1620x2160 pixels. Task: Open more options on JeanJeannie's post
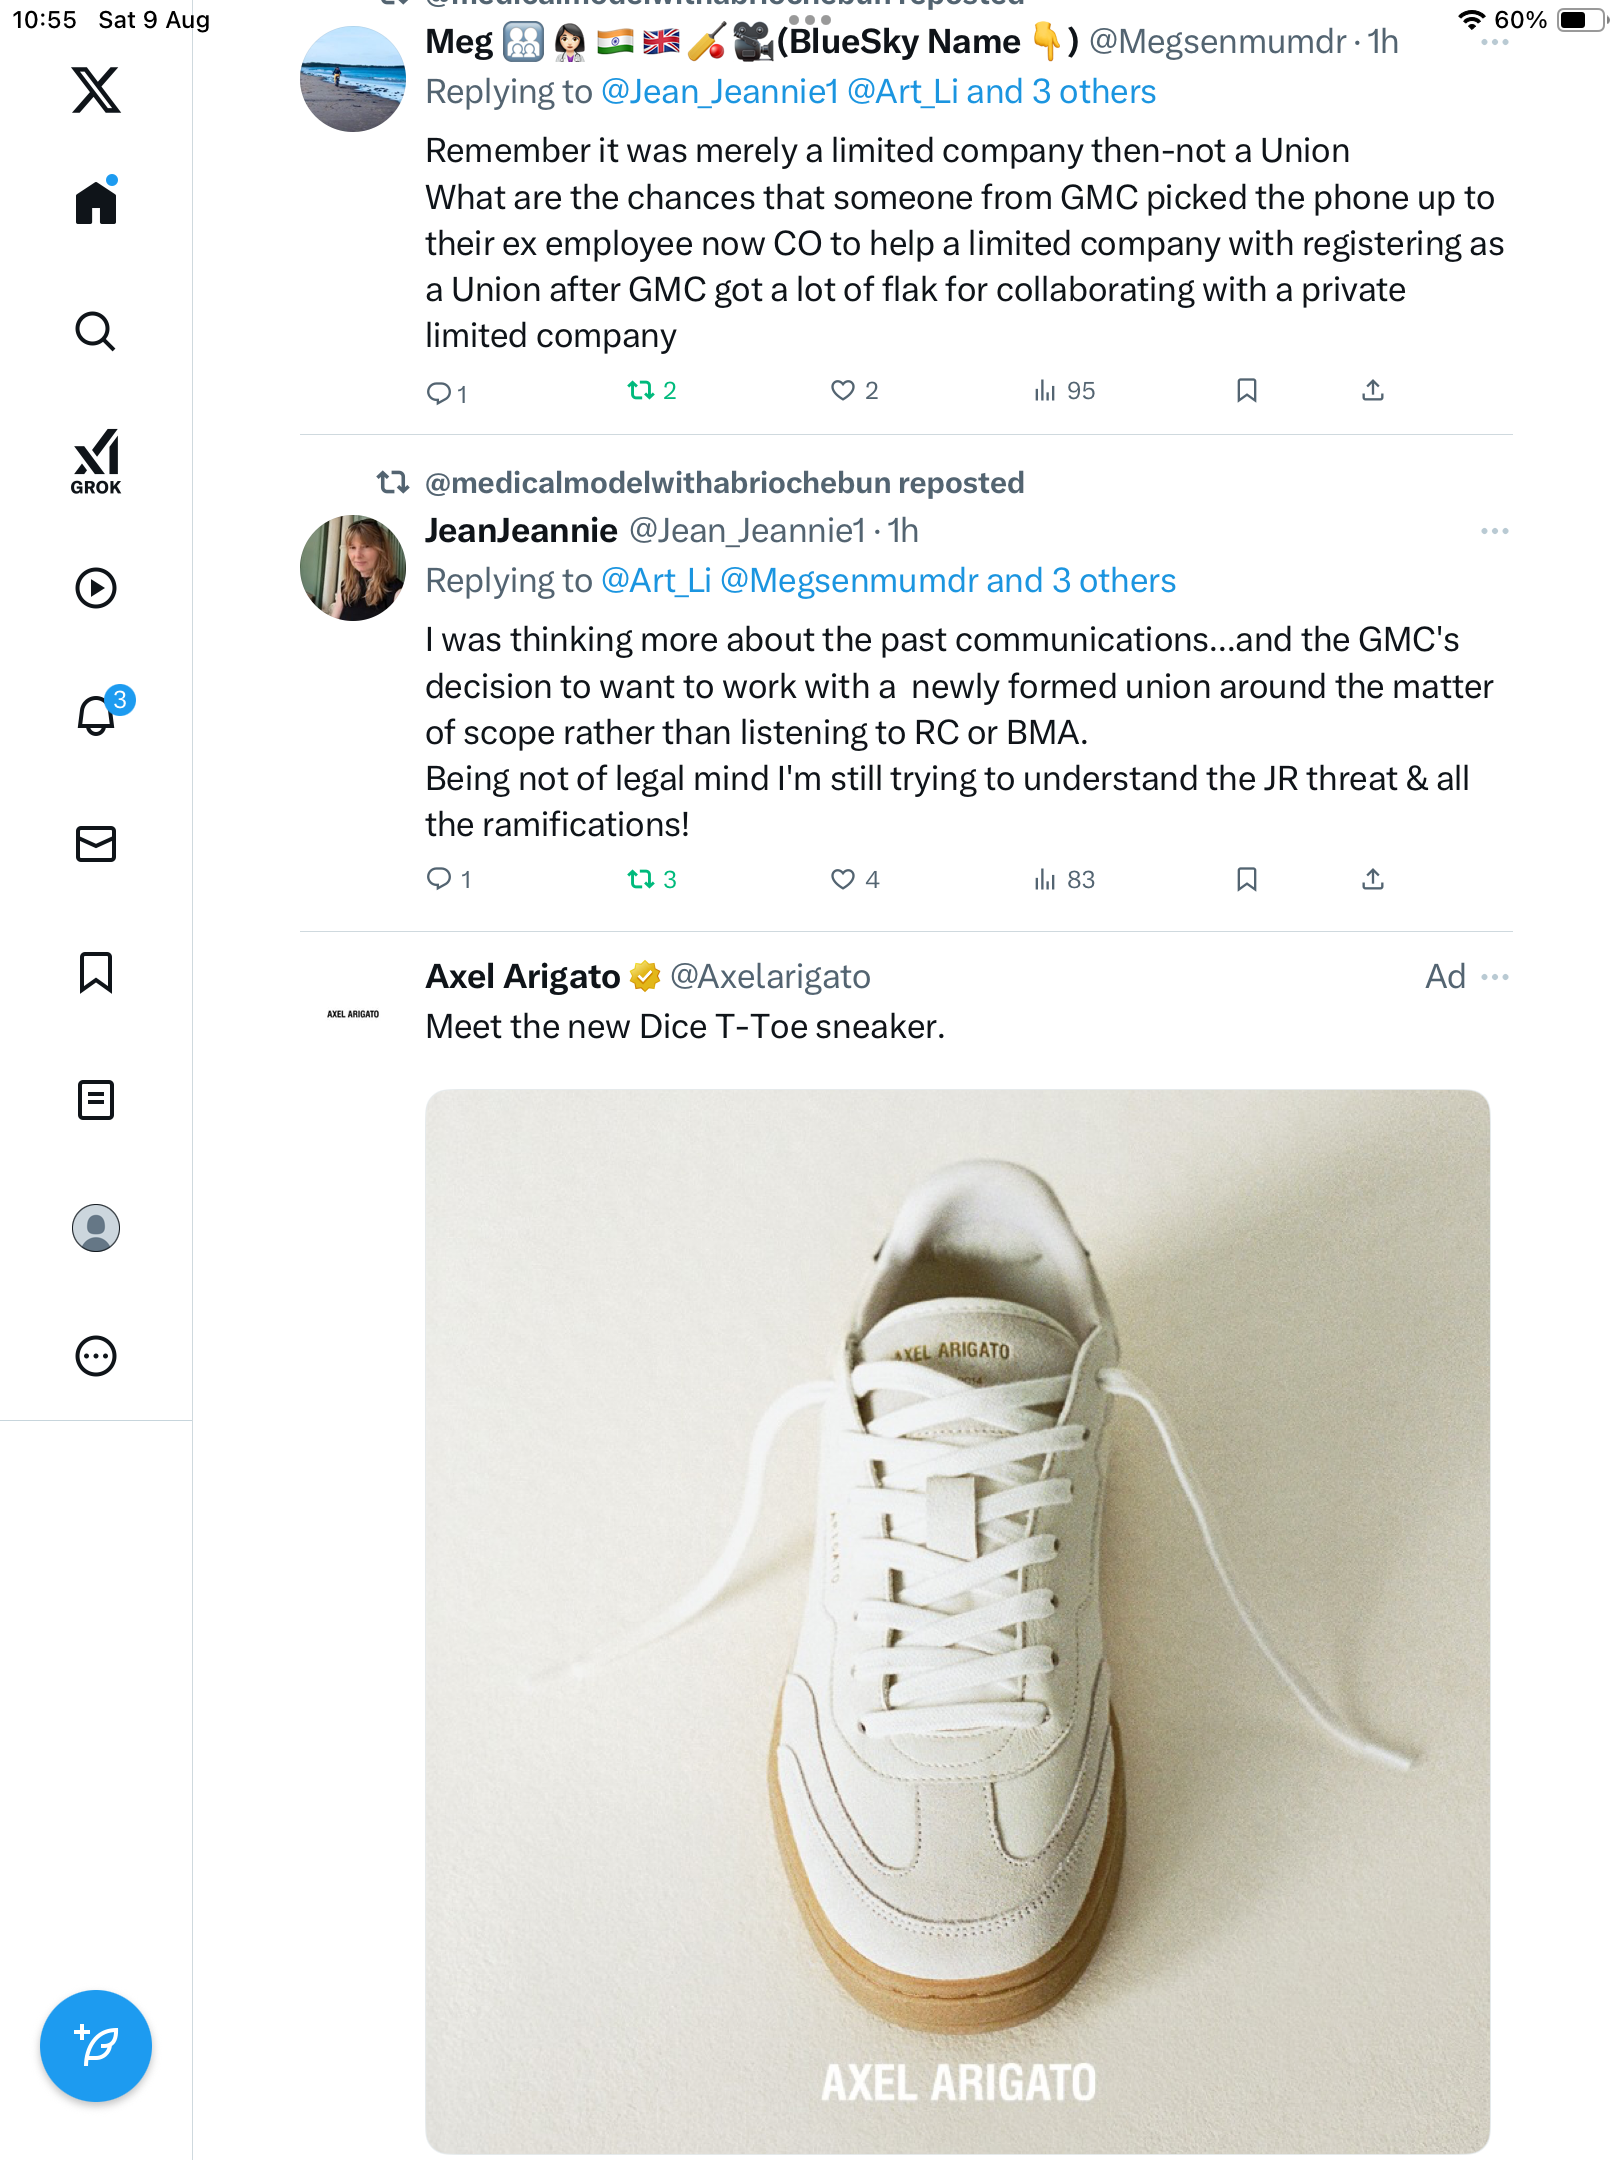pos(1494,531)
